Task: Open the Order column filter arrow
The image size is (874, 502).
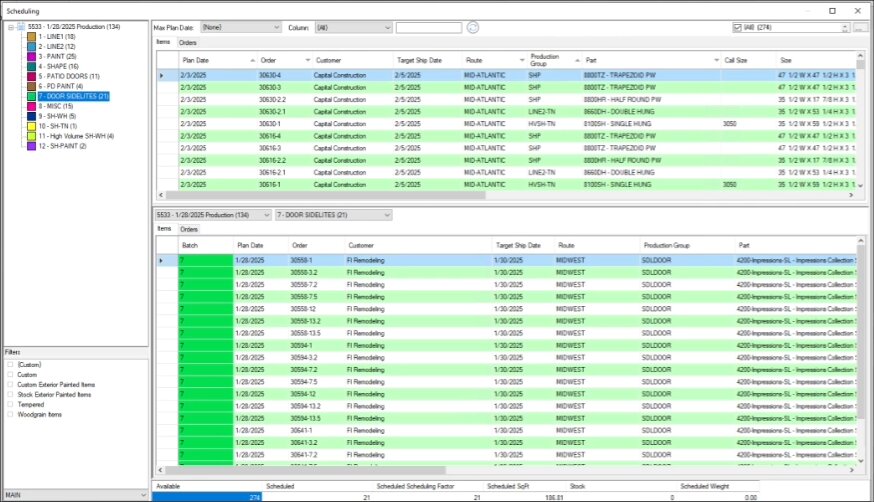Action: point(308,60)
